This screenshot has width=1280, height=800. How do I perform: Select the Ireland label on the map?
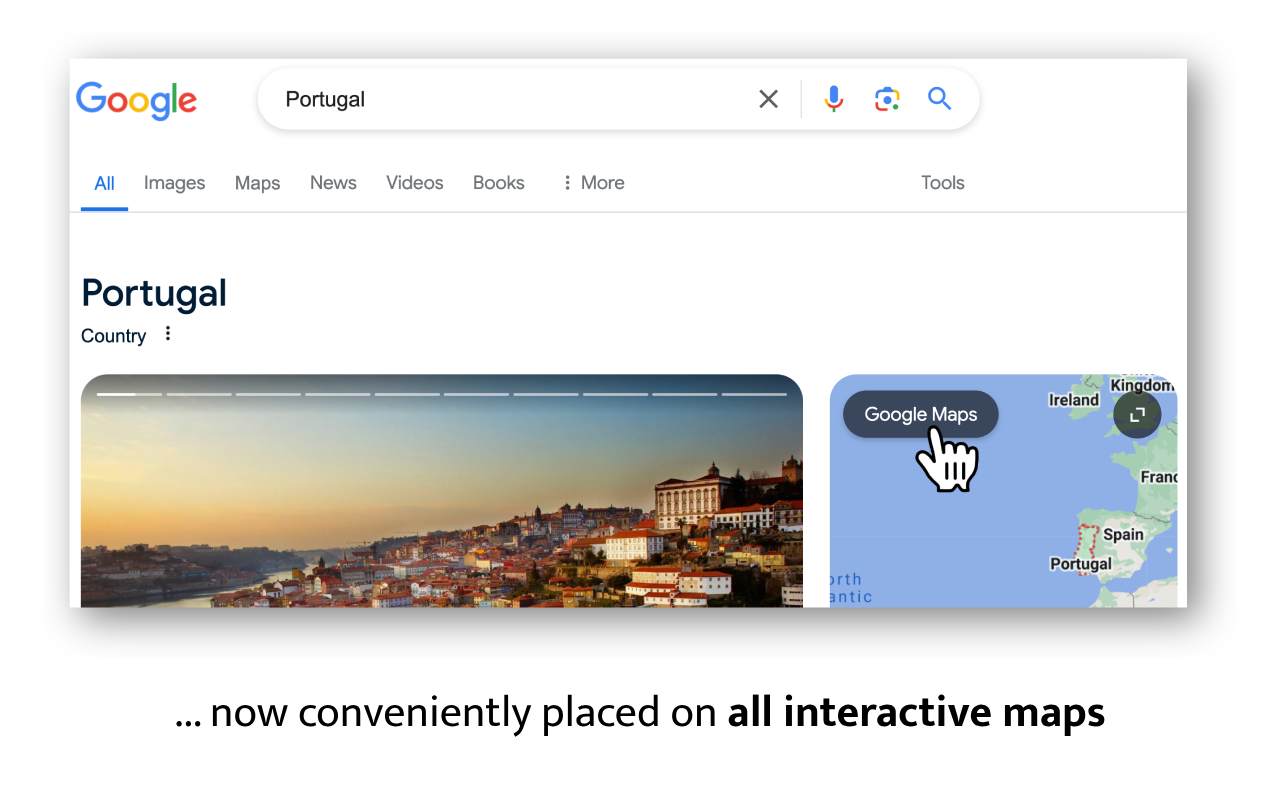coord(1073,400)
